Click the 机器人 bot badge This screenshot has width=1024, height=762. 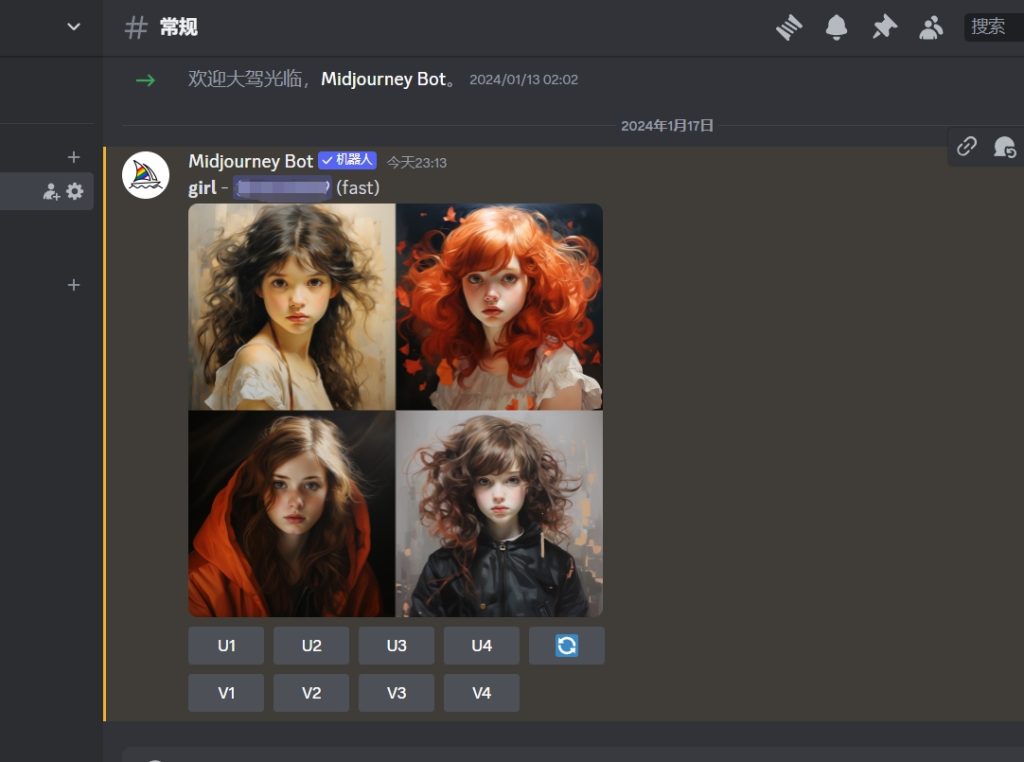347,160
